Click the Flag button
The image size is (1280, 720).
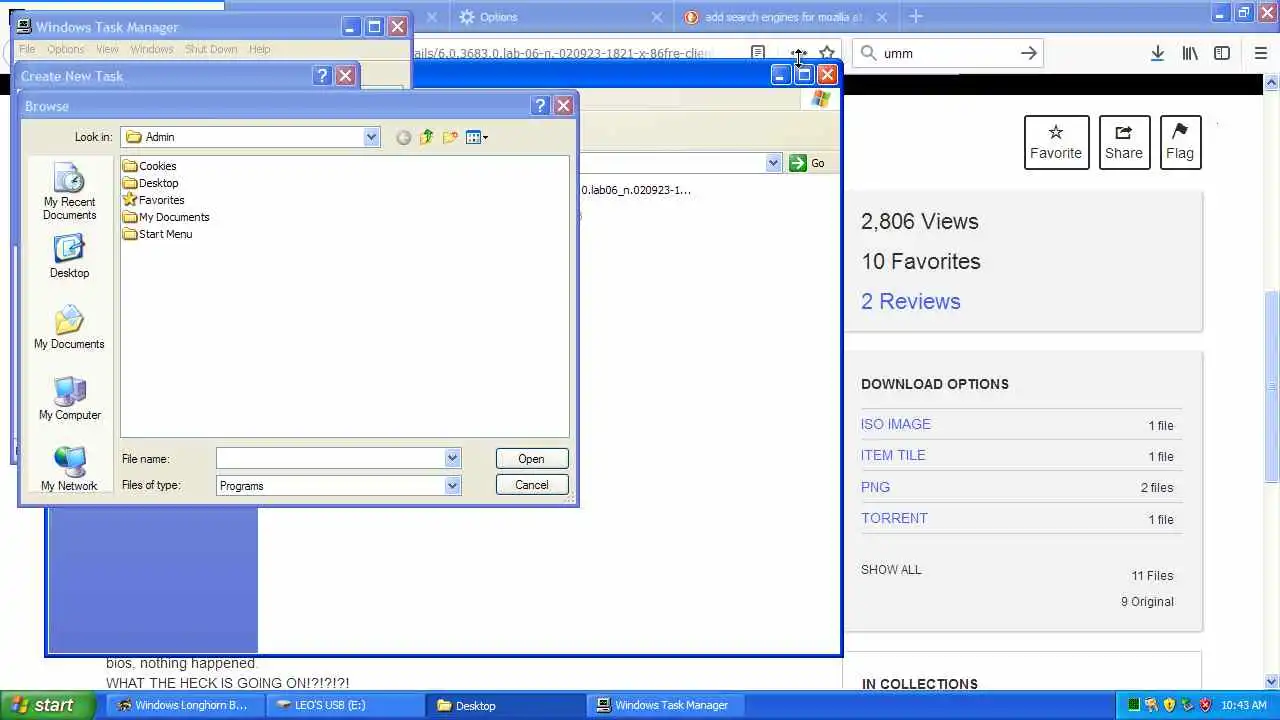click(1180, 142)
